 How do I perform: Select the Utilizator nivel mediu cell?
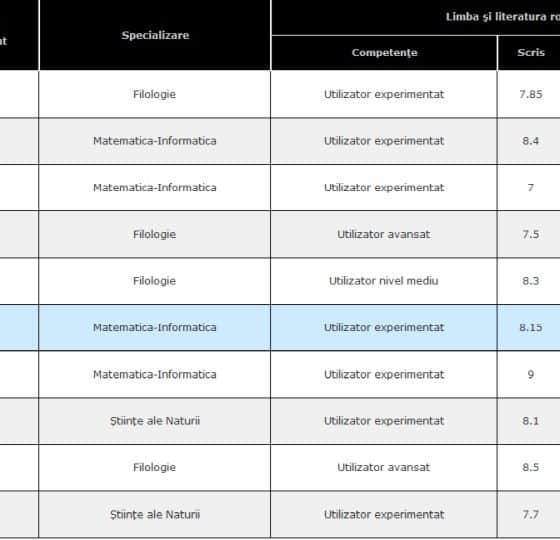(384, 281)
